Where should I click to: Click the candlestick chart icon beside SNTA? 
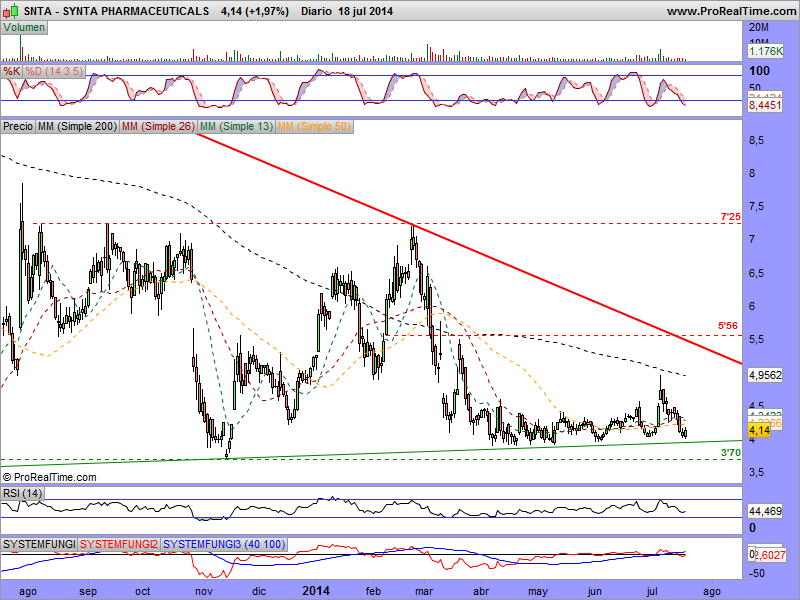(x=12, y=10)
